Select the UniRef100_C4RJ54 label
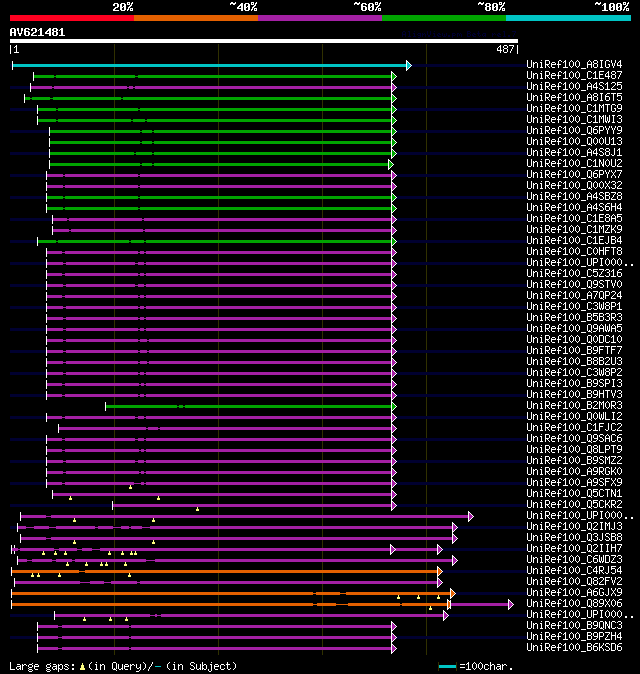 pyautogui.click(x=574, y=570)
